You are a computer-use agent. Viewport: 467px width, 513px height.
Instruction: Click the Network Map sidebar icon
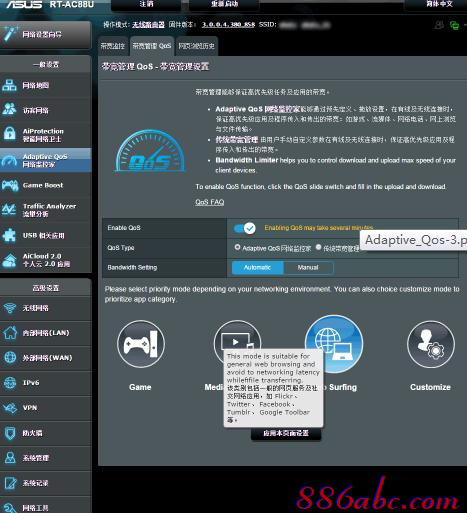click(9, 85)
